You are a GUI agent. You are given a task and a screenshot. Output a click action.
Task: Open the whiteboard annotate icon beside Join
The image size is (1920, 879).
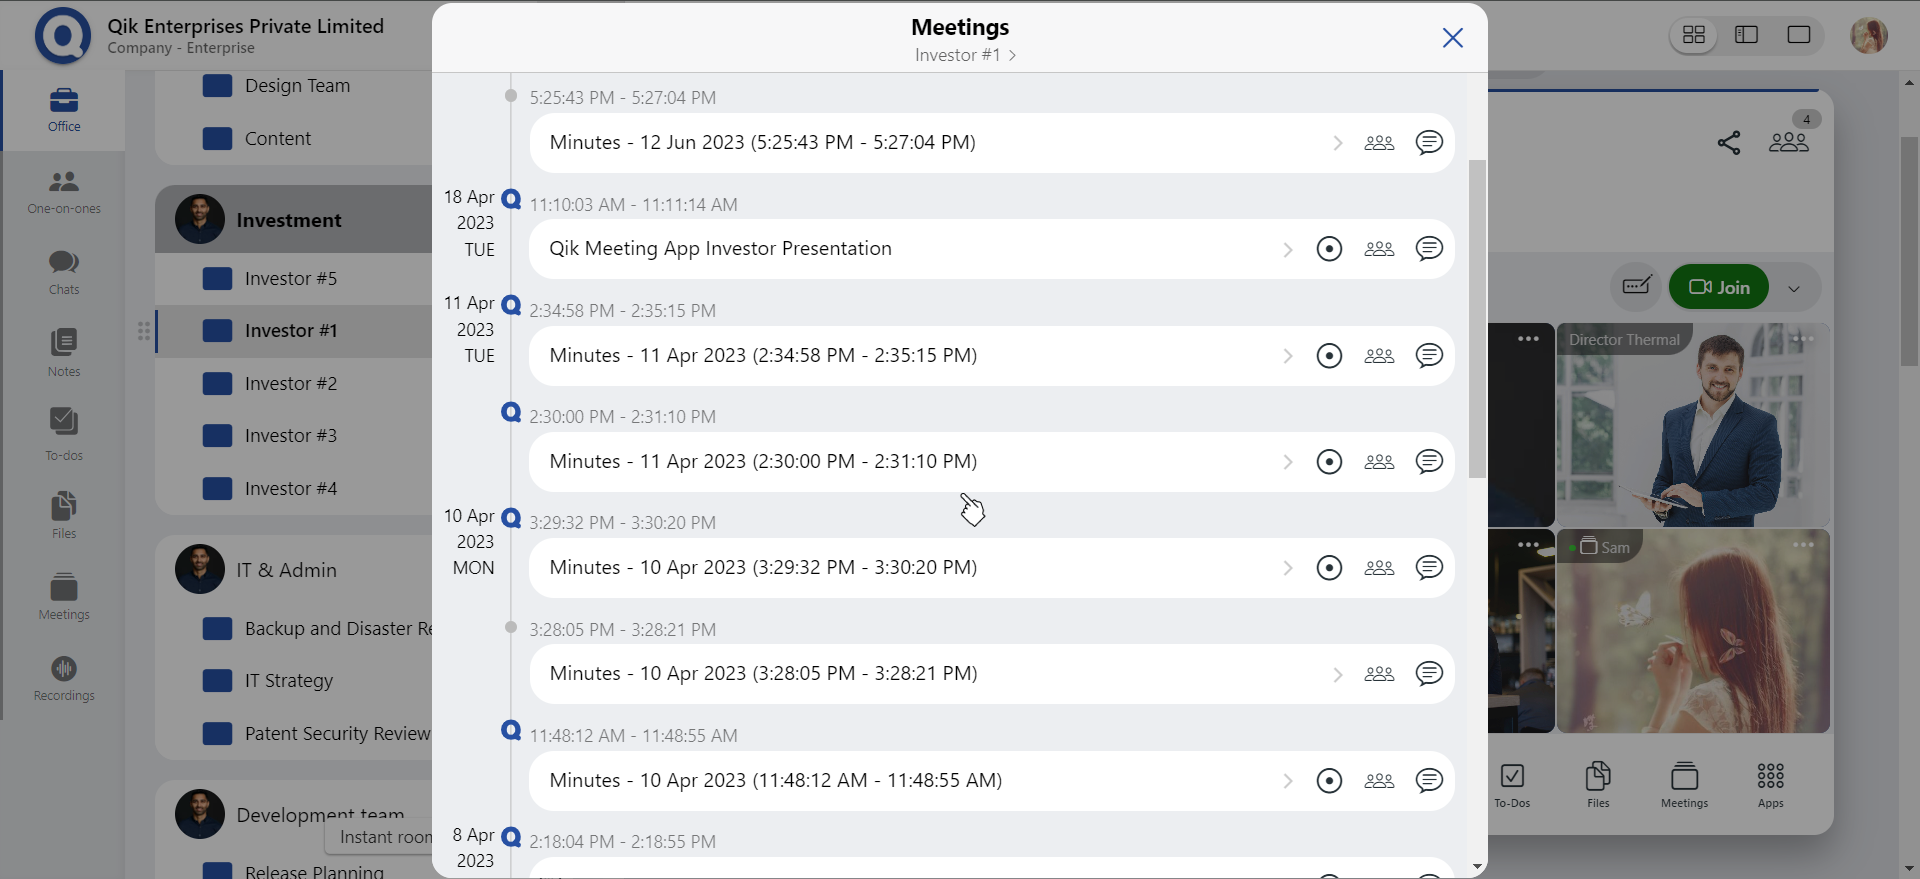pyautogui.click(x=1636, y=287)
